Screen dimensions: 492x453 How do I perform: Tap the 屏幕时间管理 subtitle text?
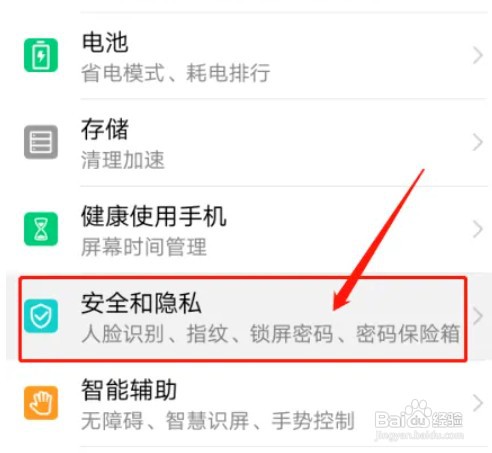tap(144, 247)
